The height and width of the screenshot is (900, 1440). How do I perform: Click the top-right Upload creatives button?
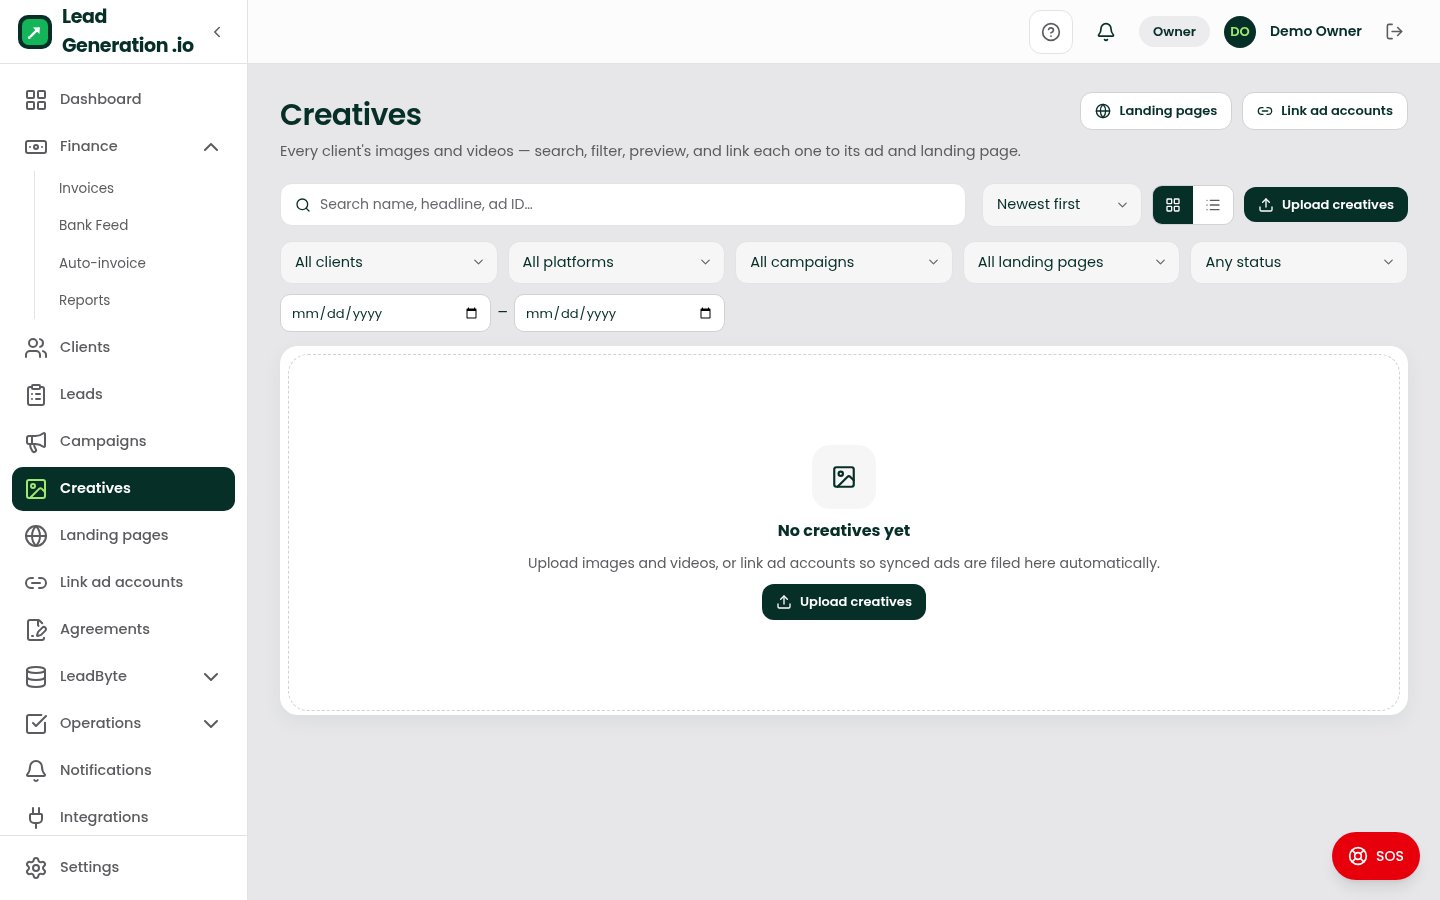click(x=1326, y=205)
